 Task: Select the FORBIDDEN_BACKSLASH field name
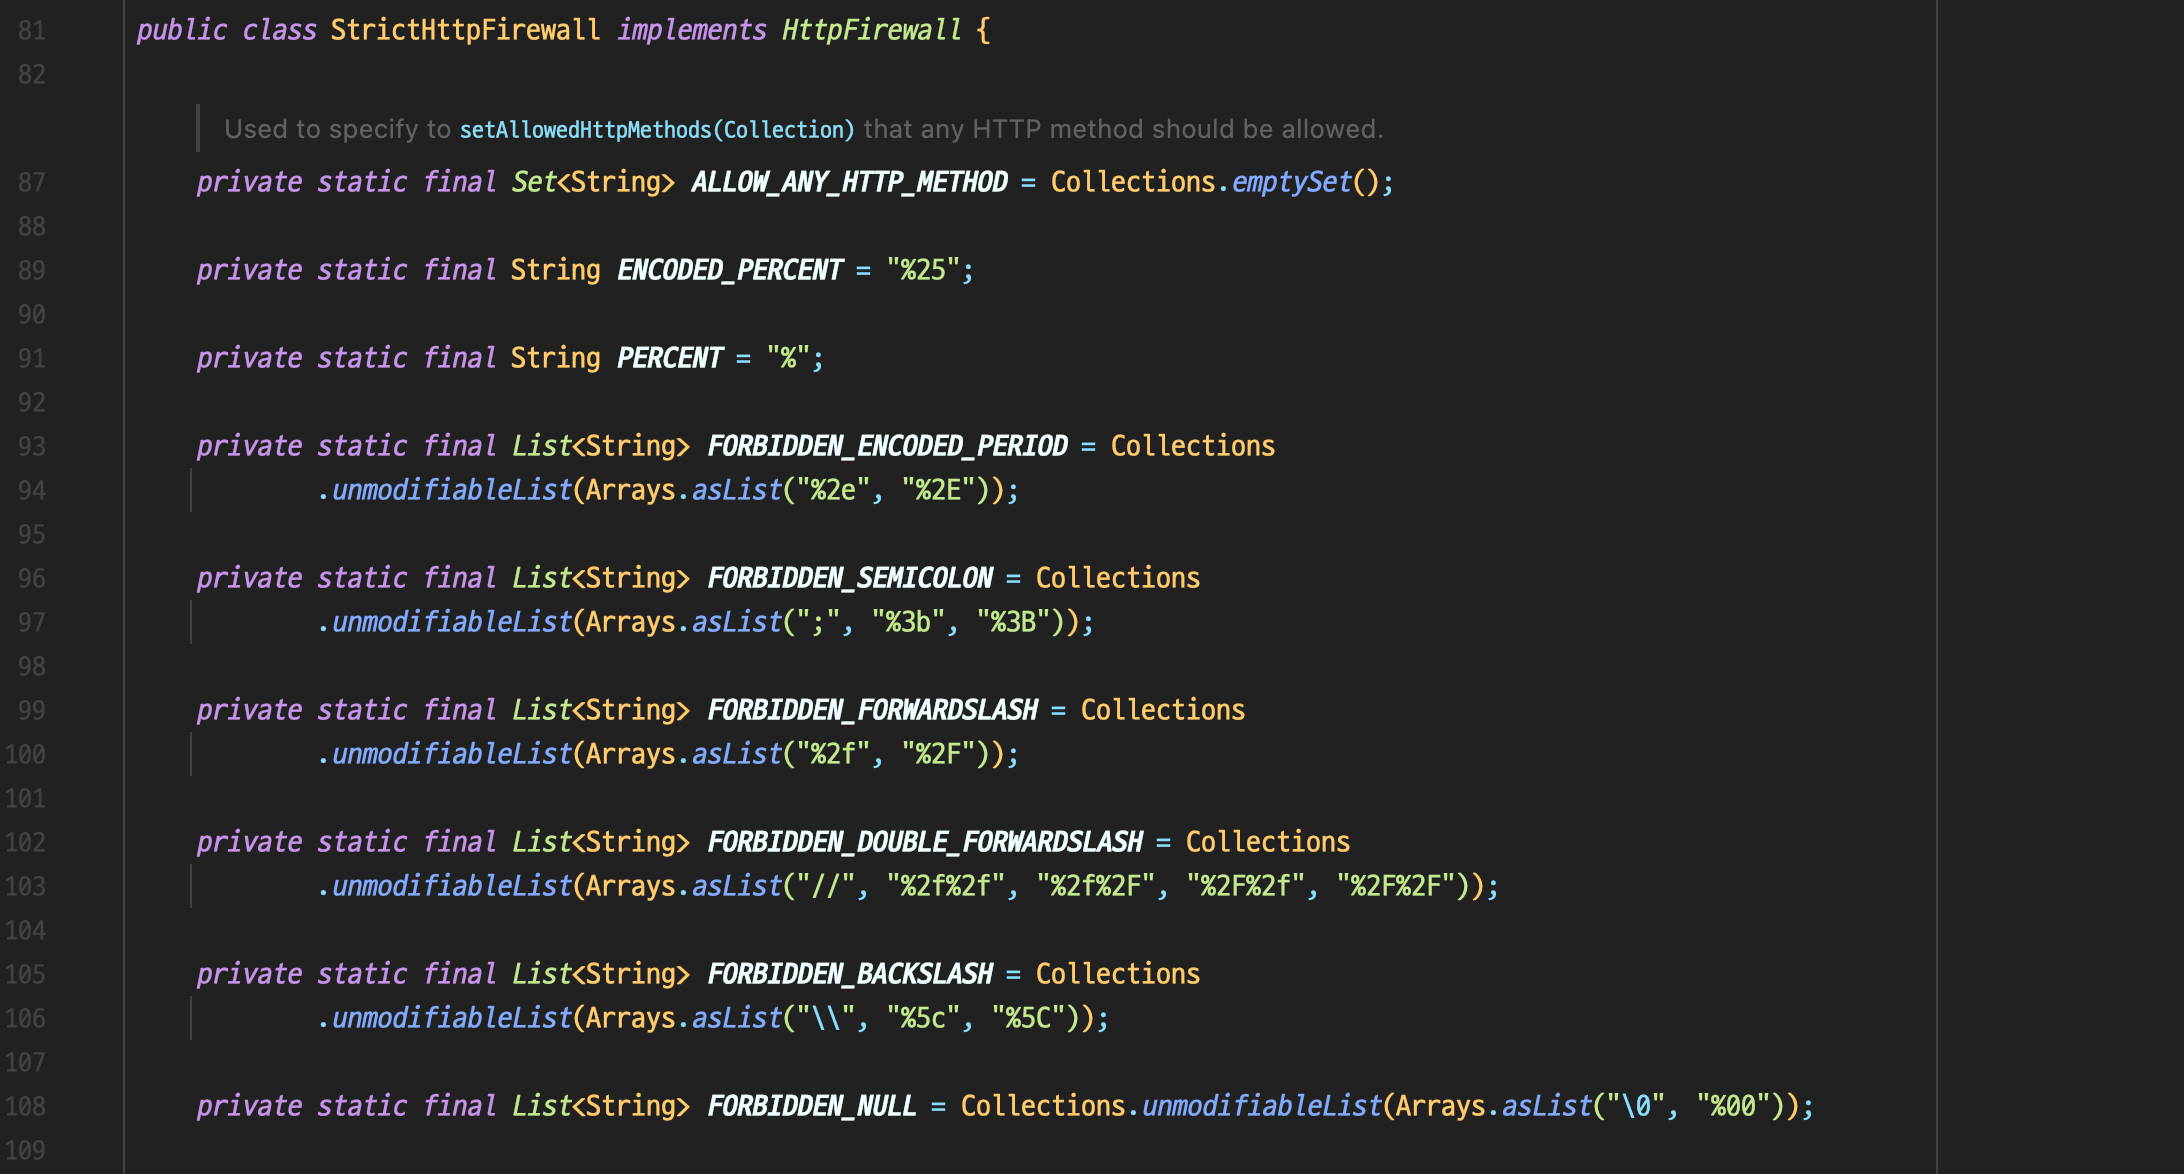tap(850, 974)
